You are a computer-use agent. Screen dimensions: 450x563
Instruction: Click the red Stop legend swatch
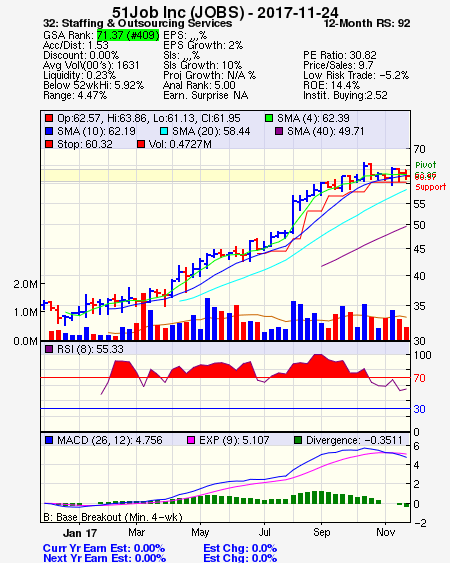pyautogui.click(x=49, y=144)
